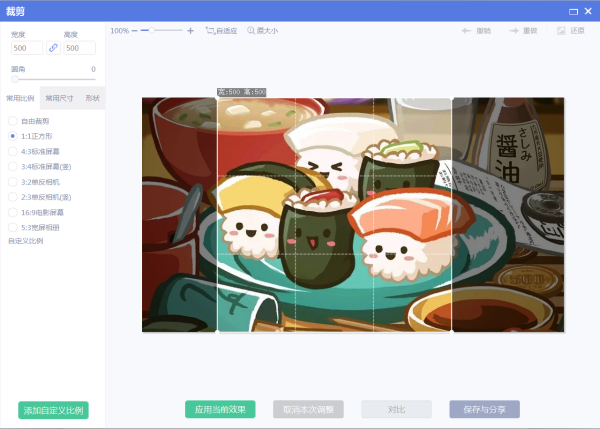Image resolution: width=600 pixels, height=429 pixels.
Task: Select the 16:9电影屏幕 ratio
Action: [x=36, y=212]
